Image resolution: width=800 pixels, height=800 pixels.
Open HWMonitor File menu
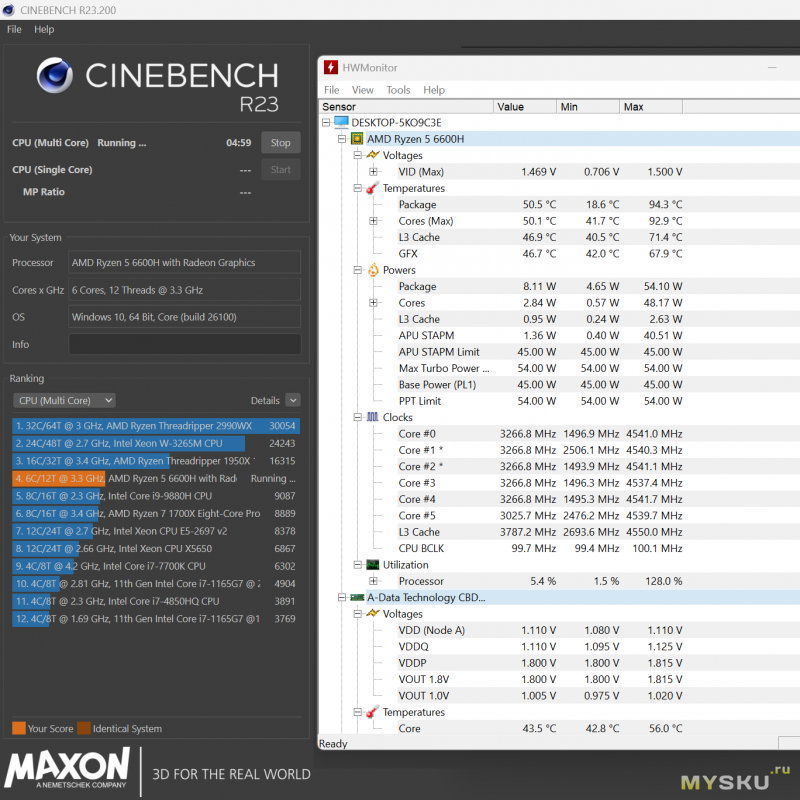pos(332,90)
